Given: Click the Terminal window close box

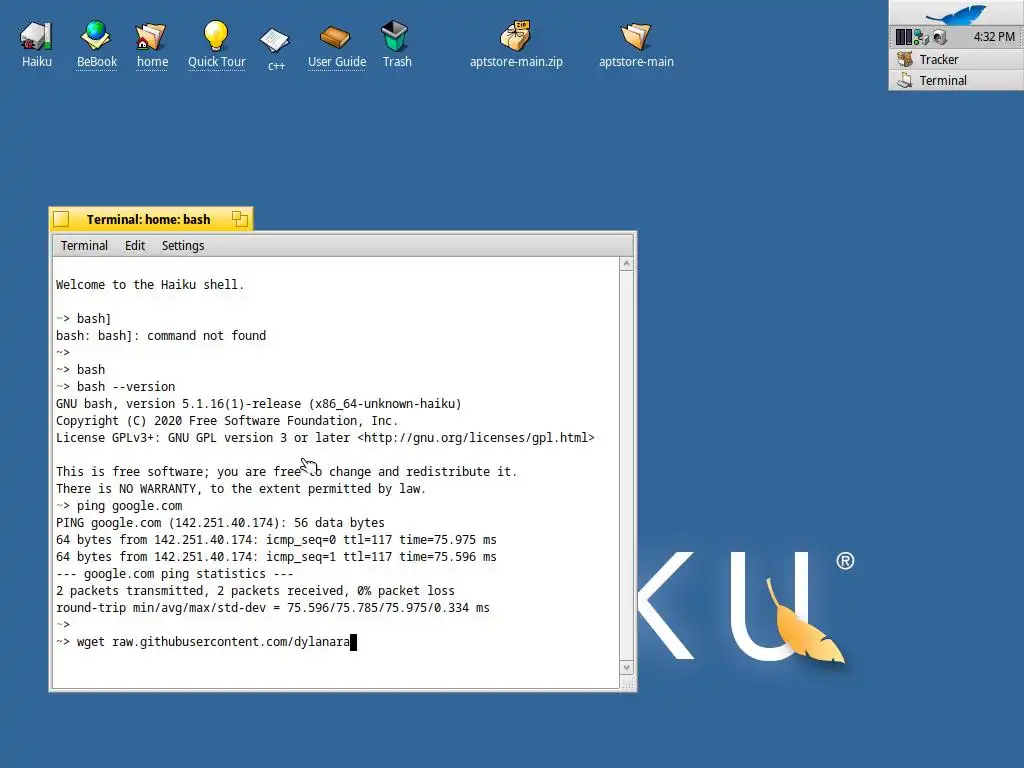Looking at the screenshot, I should (x=61, y=219).
